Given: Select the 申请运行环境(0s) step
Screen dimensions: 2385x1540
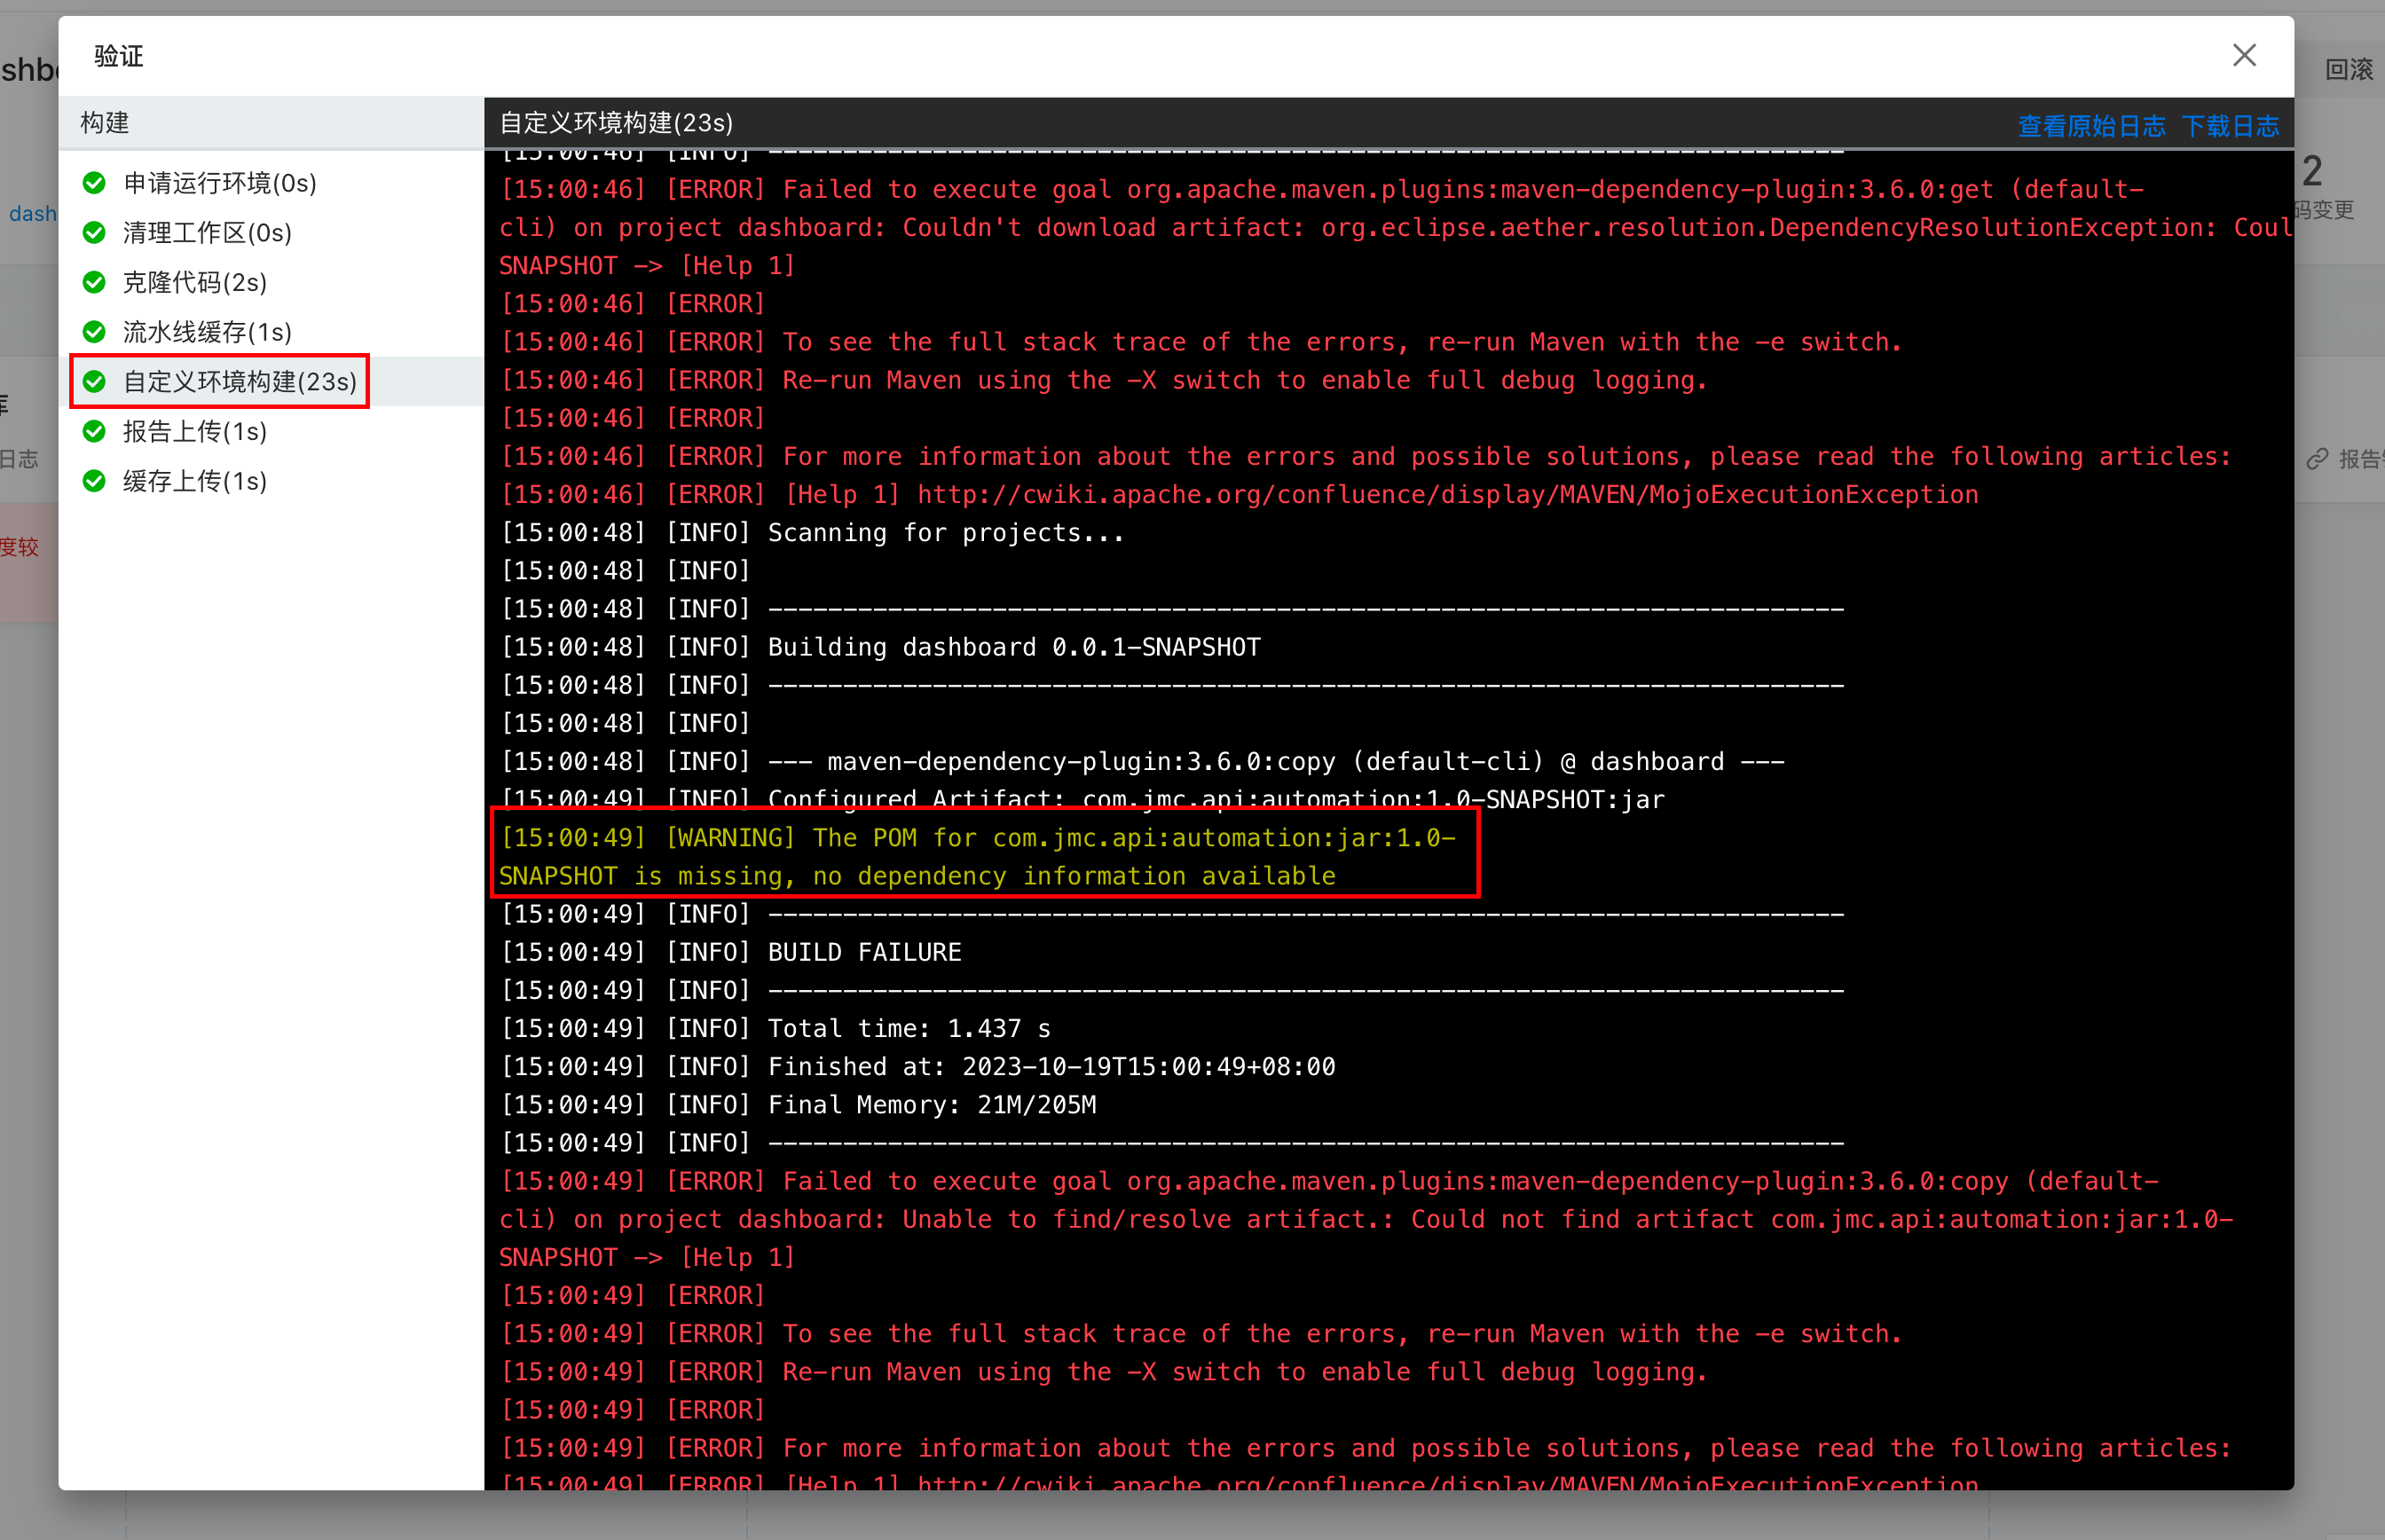Looking at the screenshot, I should (x=220, y=183).
